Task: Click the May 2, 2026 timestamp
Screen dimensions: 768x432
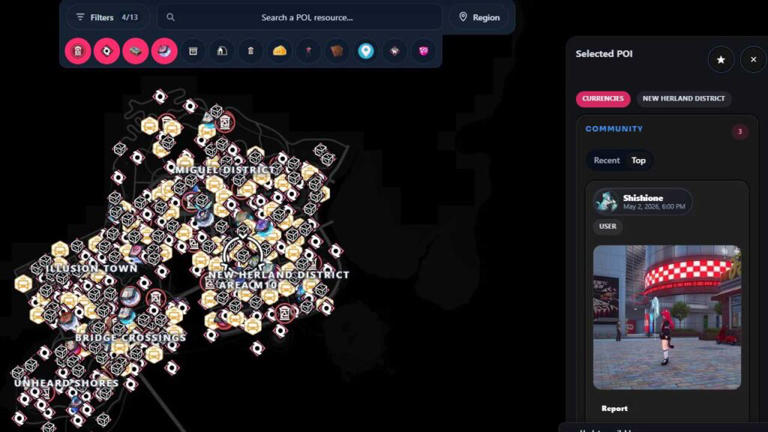Action: point(654,207)
